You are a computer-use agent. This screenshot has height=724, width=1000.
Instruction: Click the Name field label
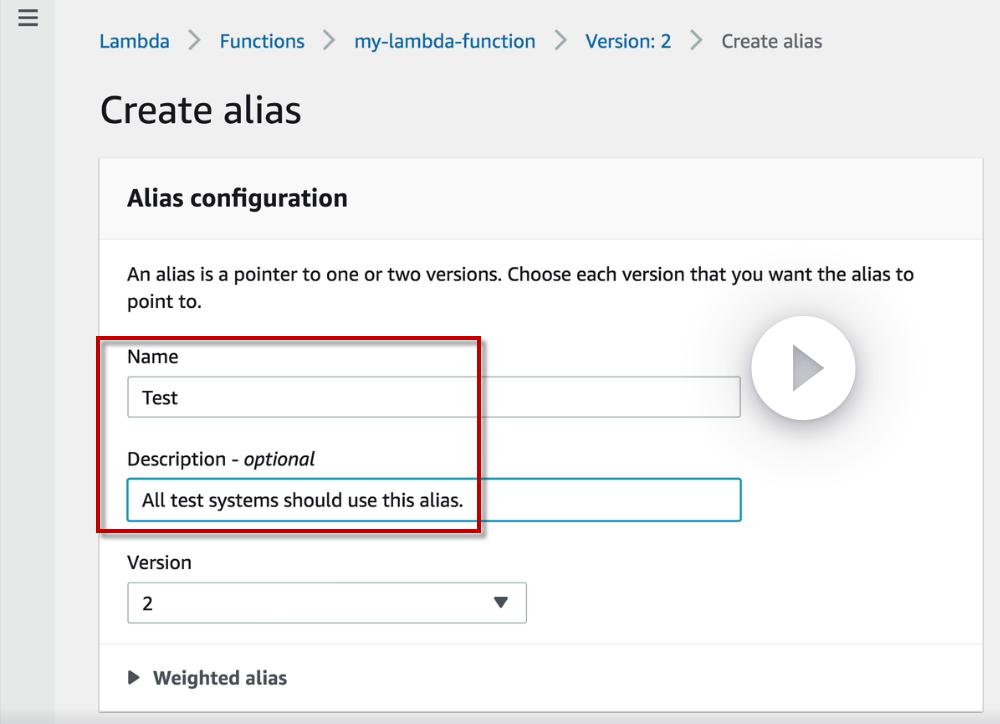[x=152, y=356]
